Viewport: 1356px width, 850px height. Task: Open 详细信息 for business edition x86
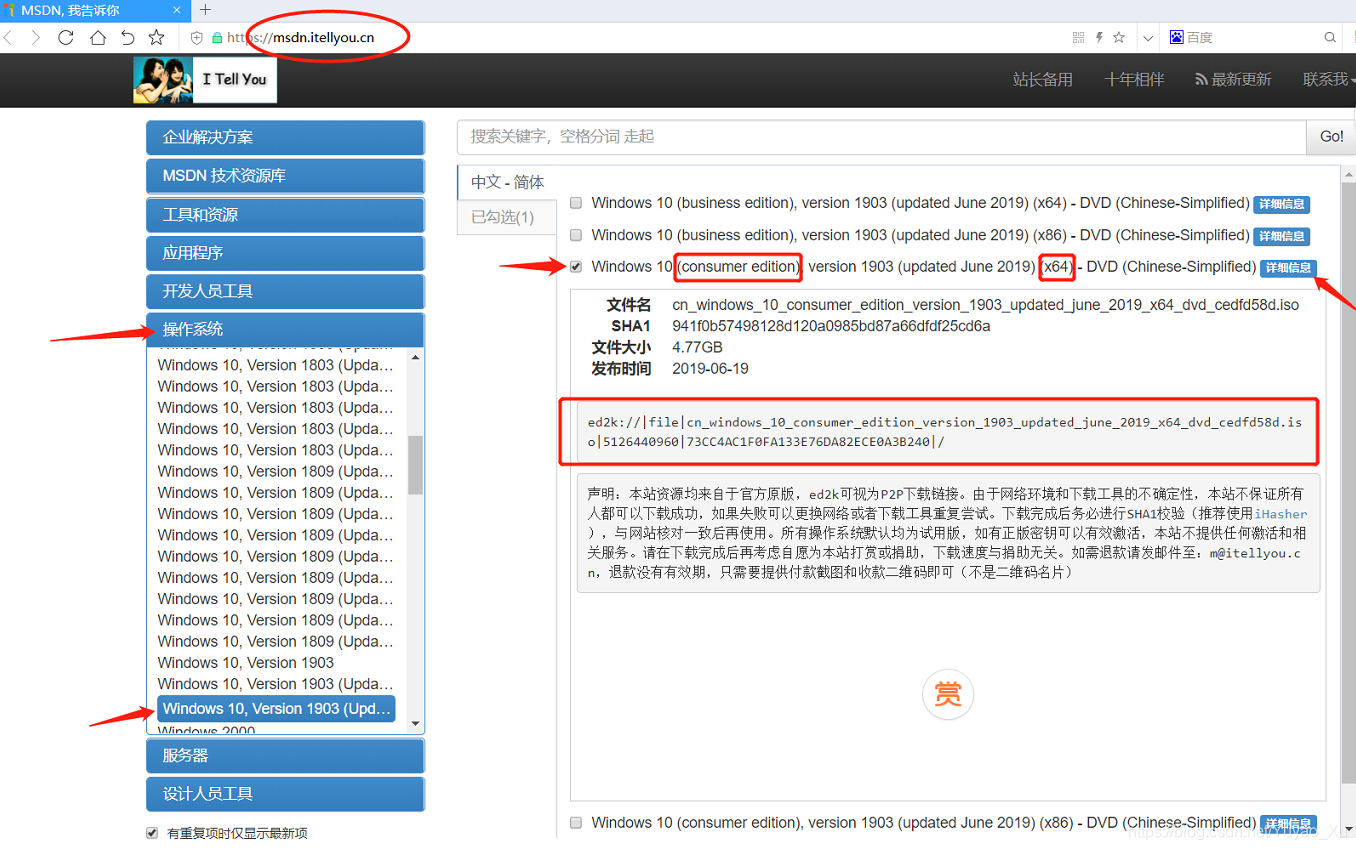[1281, 236]
